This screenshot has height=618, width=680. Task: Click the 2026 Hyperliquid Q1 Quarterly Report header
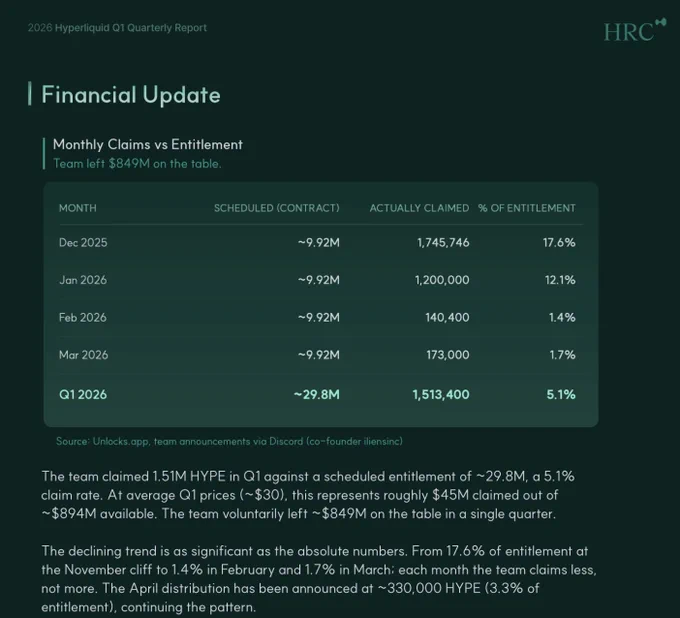click(x=117, y=28)
